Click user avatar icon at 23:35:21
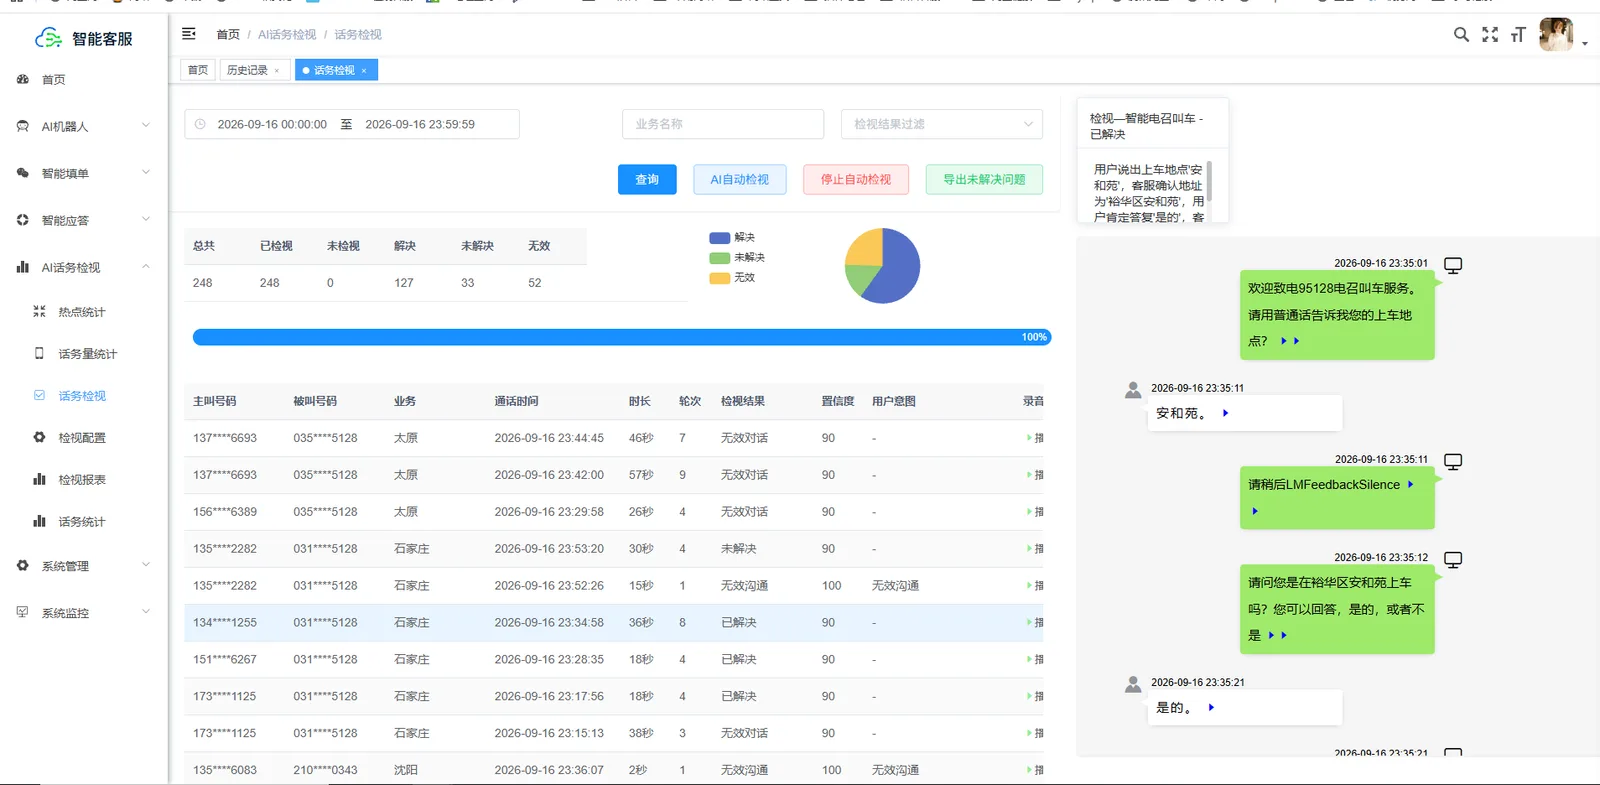Screen dimensions: 1600x785 pyautogui.click(x=1133, y=684)
